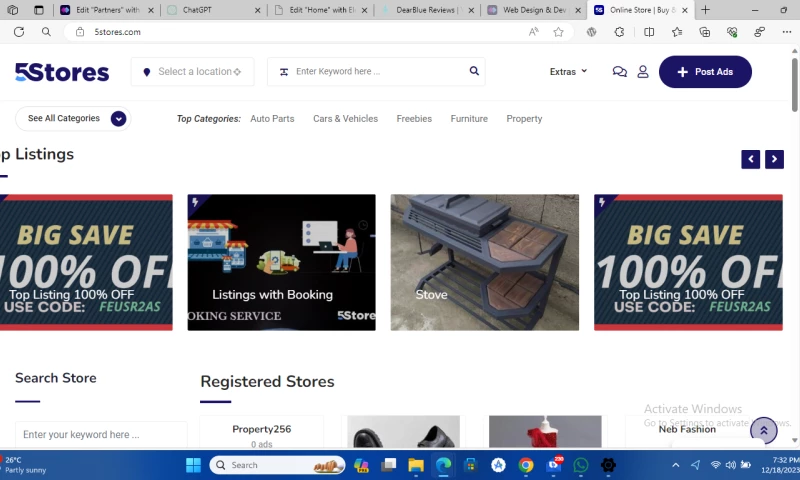
Task: Open Furniture category
Action: click(469, 118)
